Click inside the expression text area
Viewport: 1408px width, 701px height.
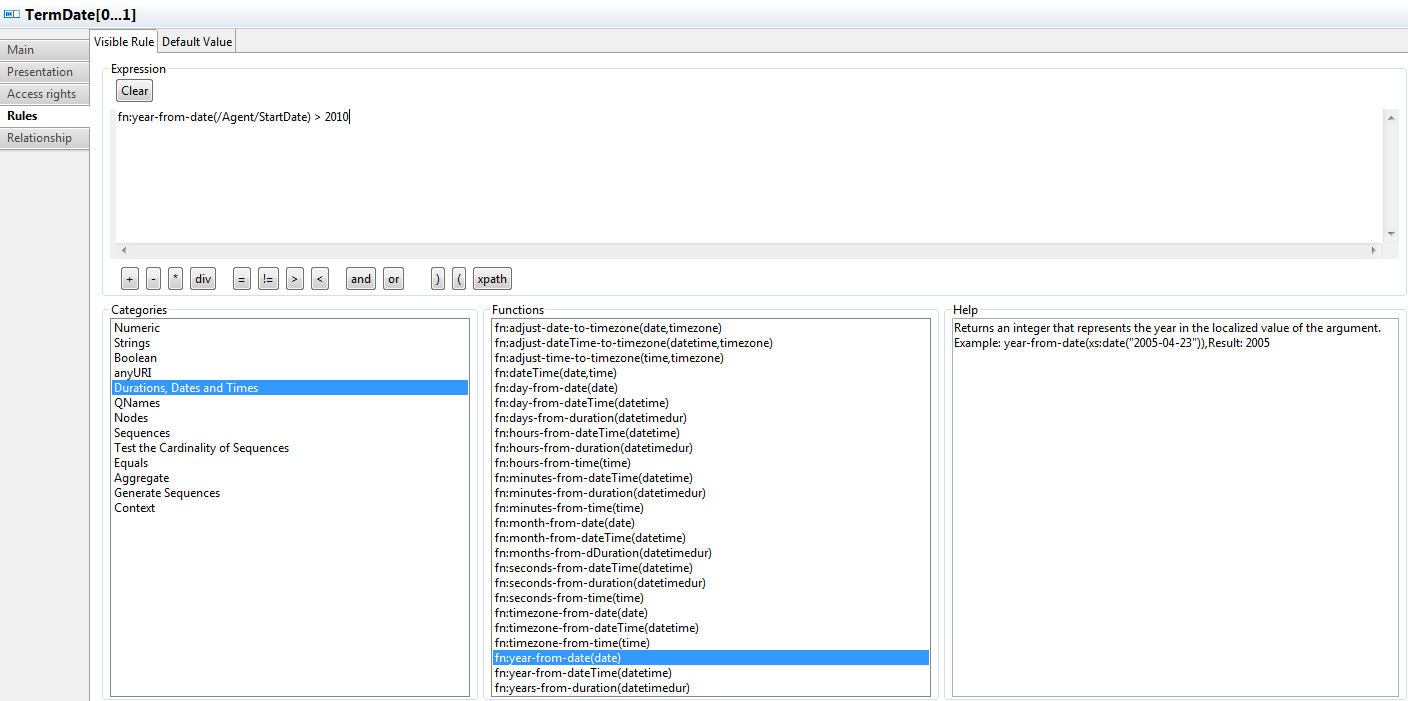[700, 180]
